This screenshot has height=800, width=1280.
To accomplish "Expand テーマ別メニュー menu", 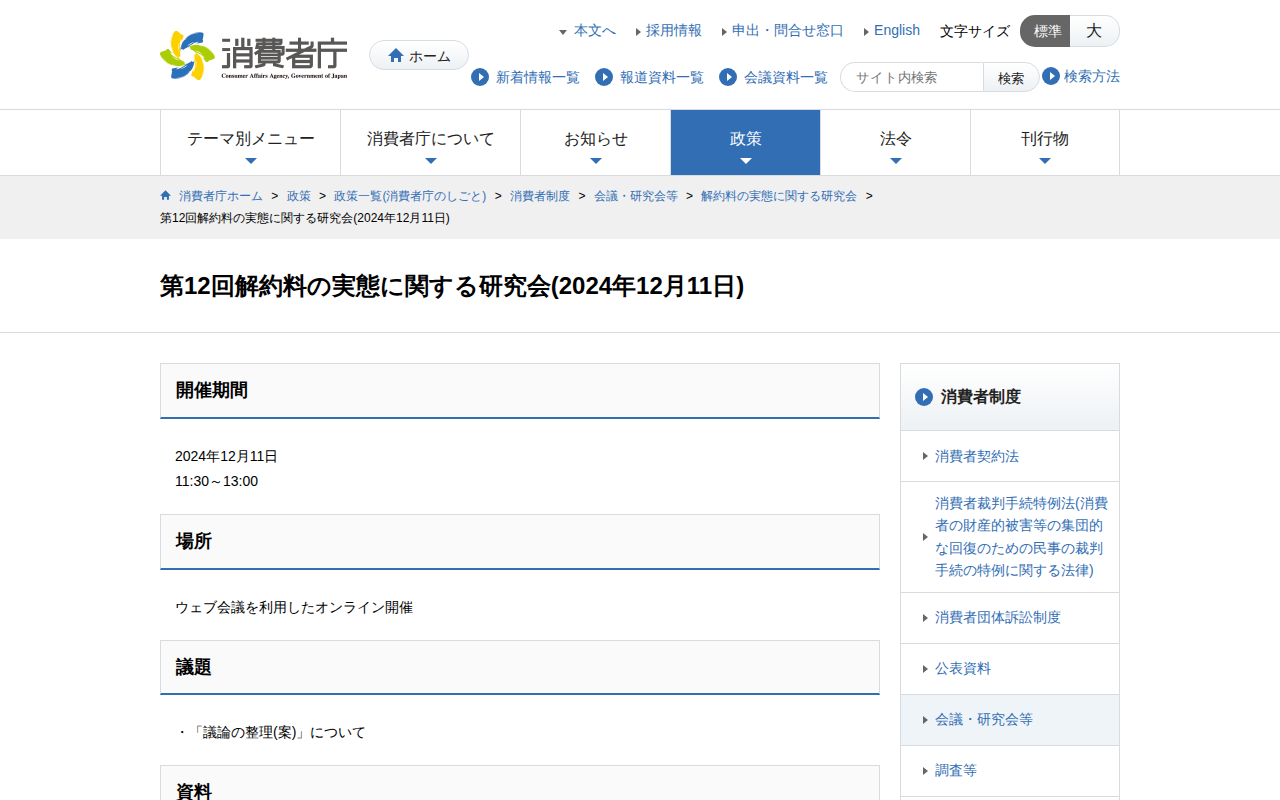I will pyautogui.click(x=251, y=143).
